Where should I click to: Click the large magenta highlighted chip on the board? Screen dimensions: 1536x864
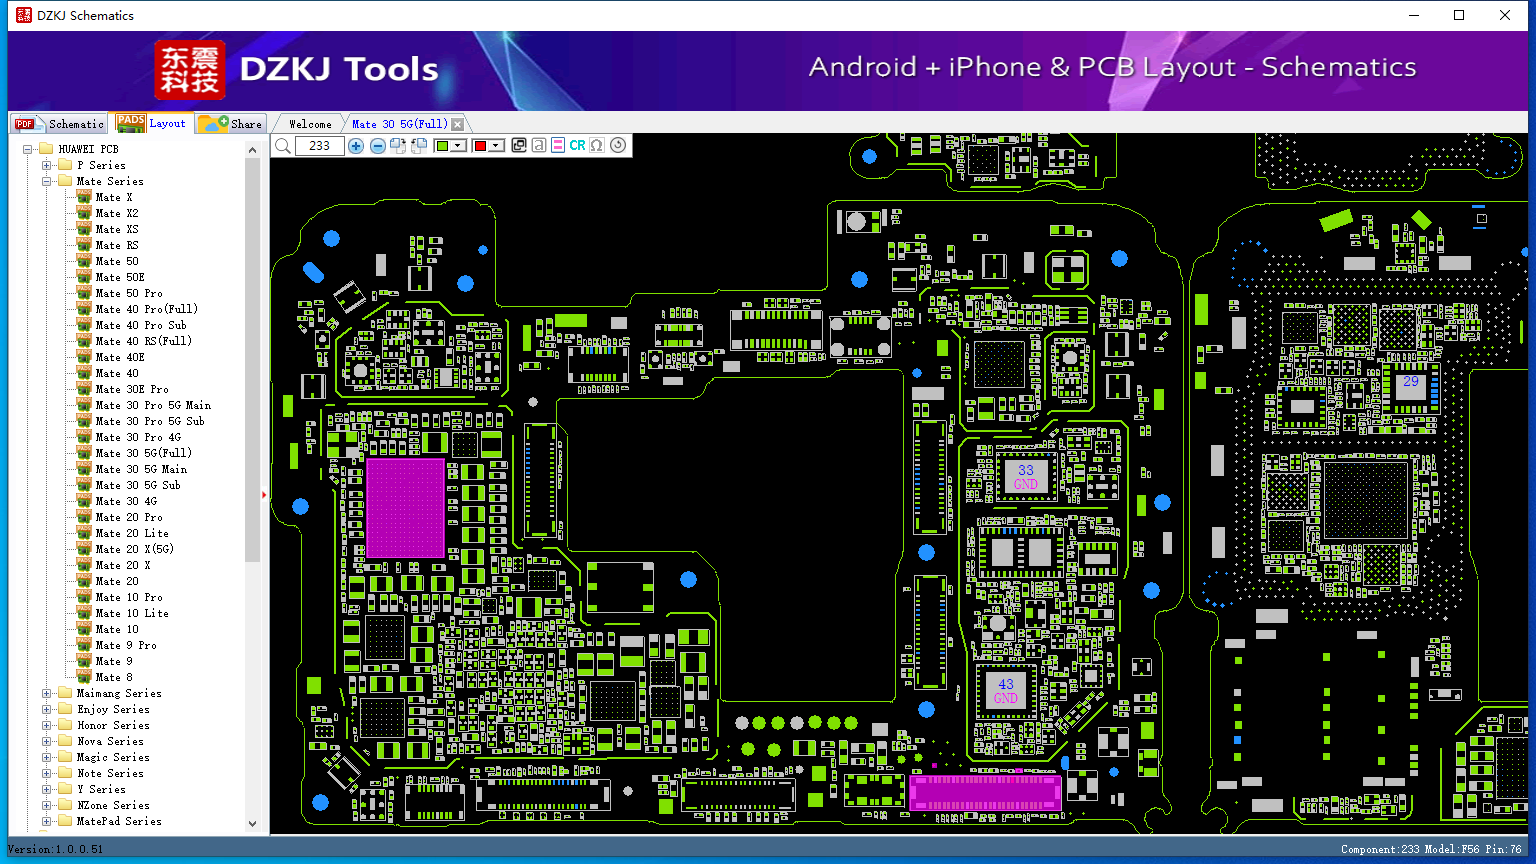pos(405,508)
